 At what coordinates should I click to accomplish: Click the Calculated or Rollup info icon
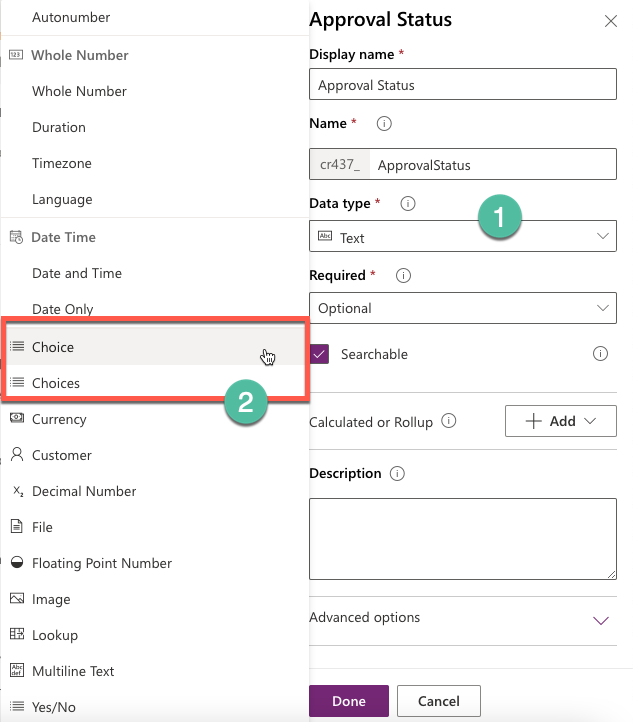pos(448,420)
